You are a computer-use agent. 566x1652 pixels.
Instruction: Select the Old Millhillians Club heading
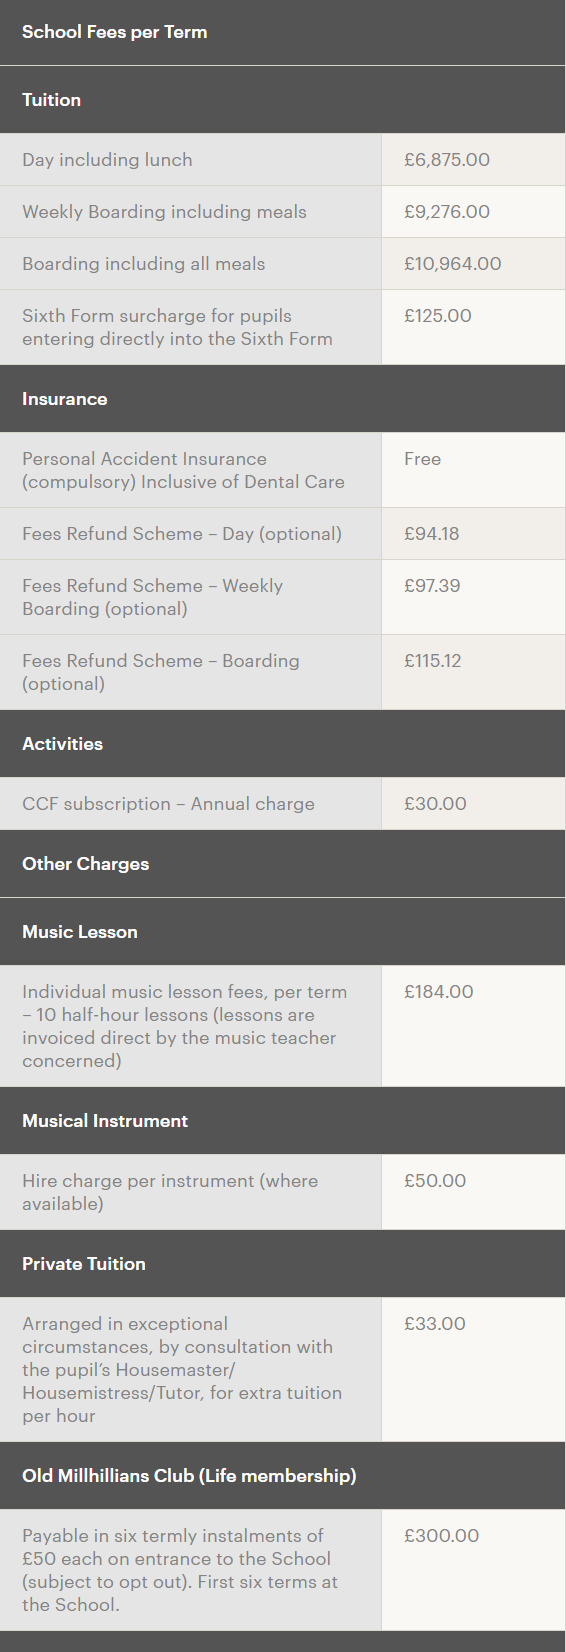(189, 1476)
